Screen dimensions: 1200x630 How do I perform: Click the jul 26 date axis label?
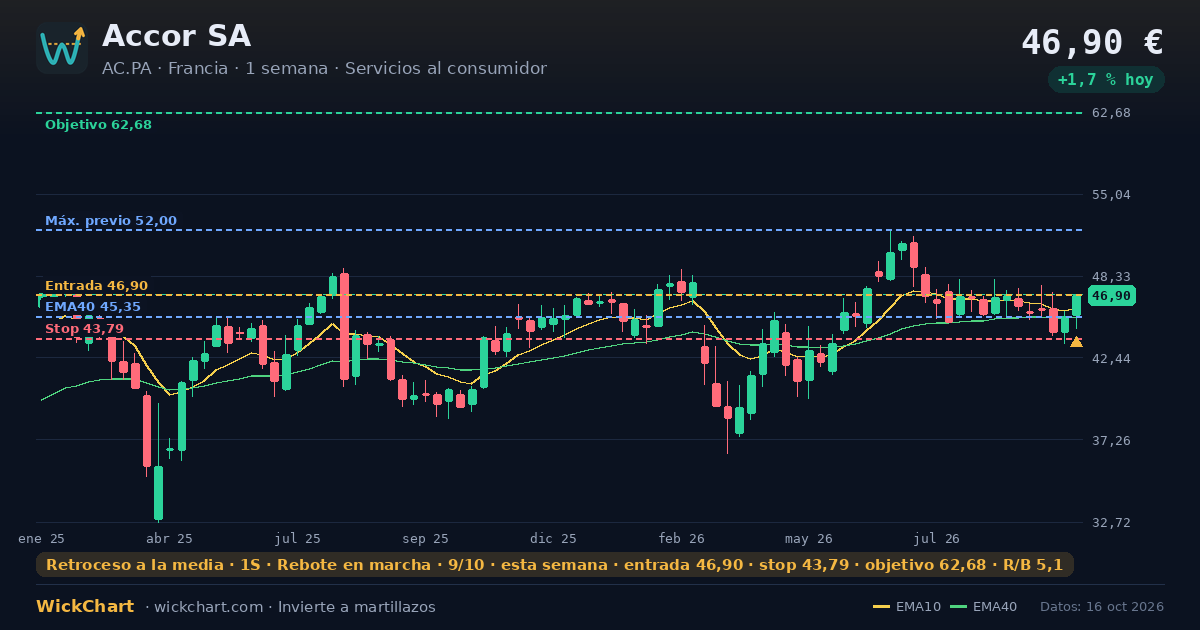937,538
